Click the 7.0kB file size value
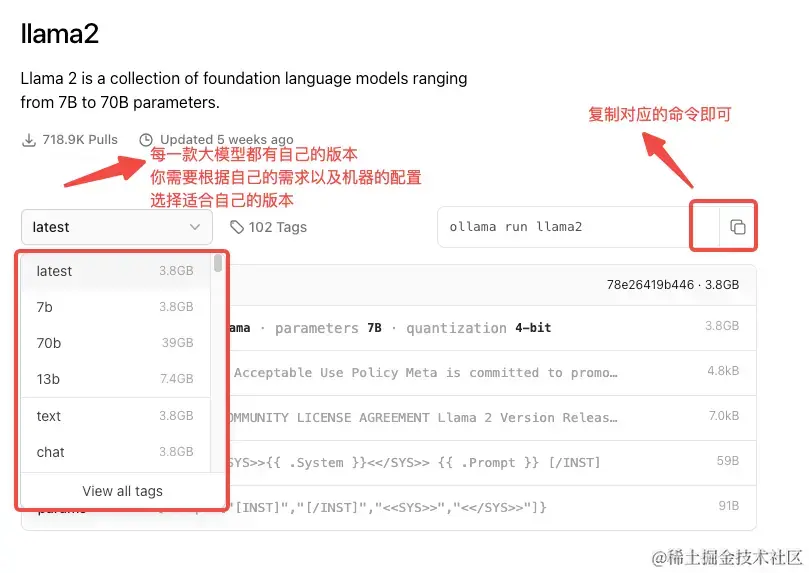 [723, 416]
